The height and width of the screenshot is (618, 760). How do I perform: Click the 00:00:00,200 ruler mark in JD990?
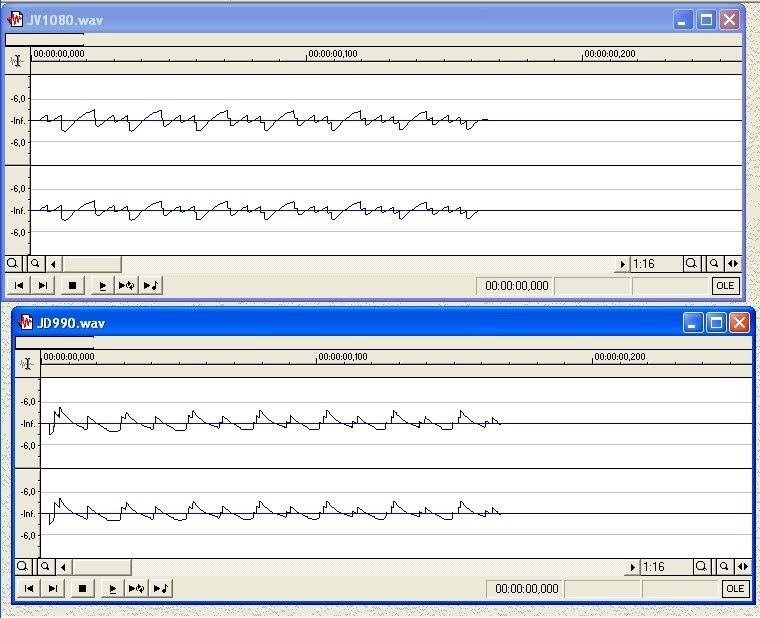coord(619,357)
